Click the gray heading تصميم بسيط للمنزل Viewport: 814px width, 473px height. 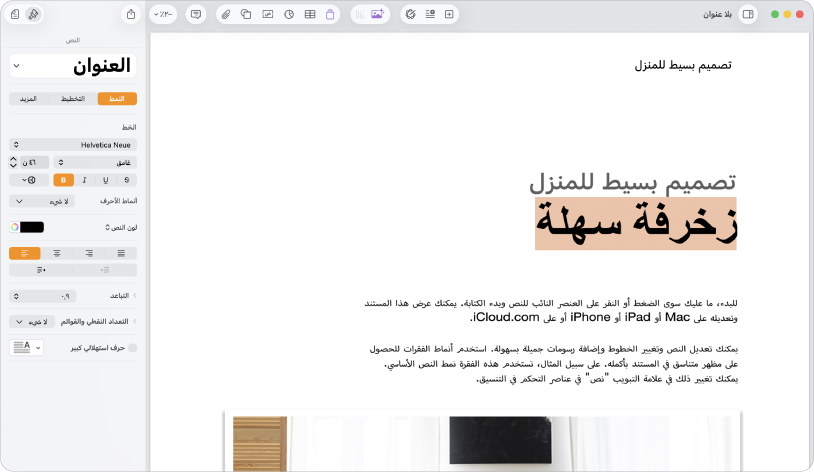632,183
